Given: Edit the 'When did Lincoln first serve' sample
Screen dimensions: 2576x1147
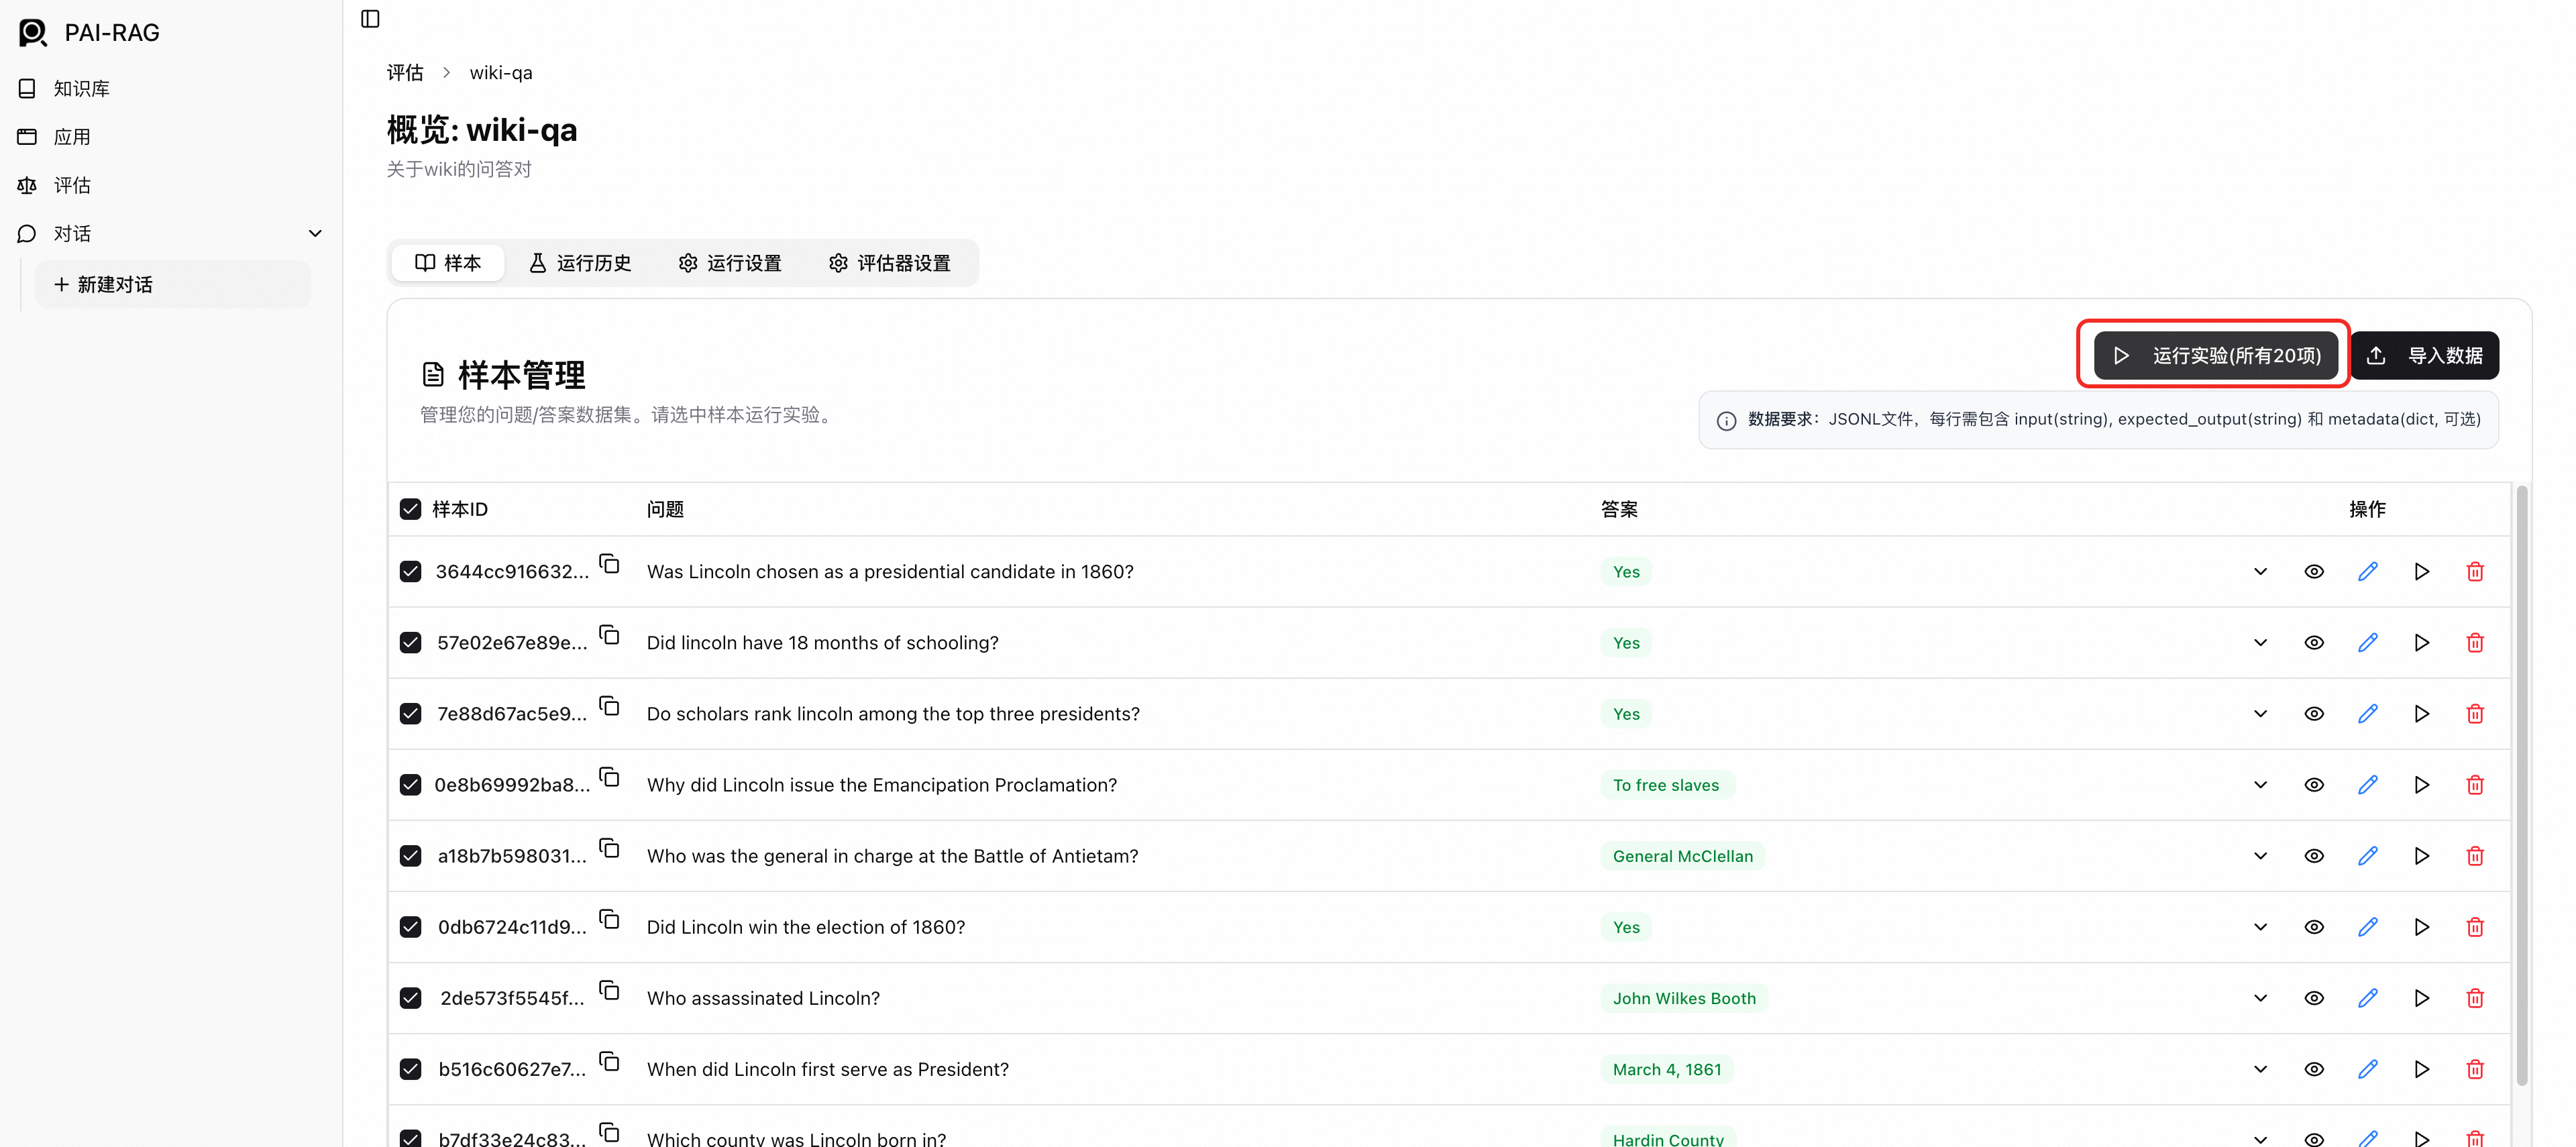Looking at the screenshot, I should (x=2367, y=1069).
